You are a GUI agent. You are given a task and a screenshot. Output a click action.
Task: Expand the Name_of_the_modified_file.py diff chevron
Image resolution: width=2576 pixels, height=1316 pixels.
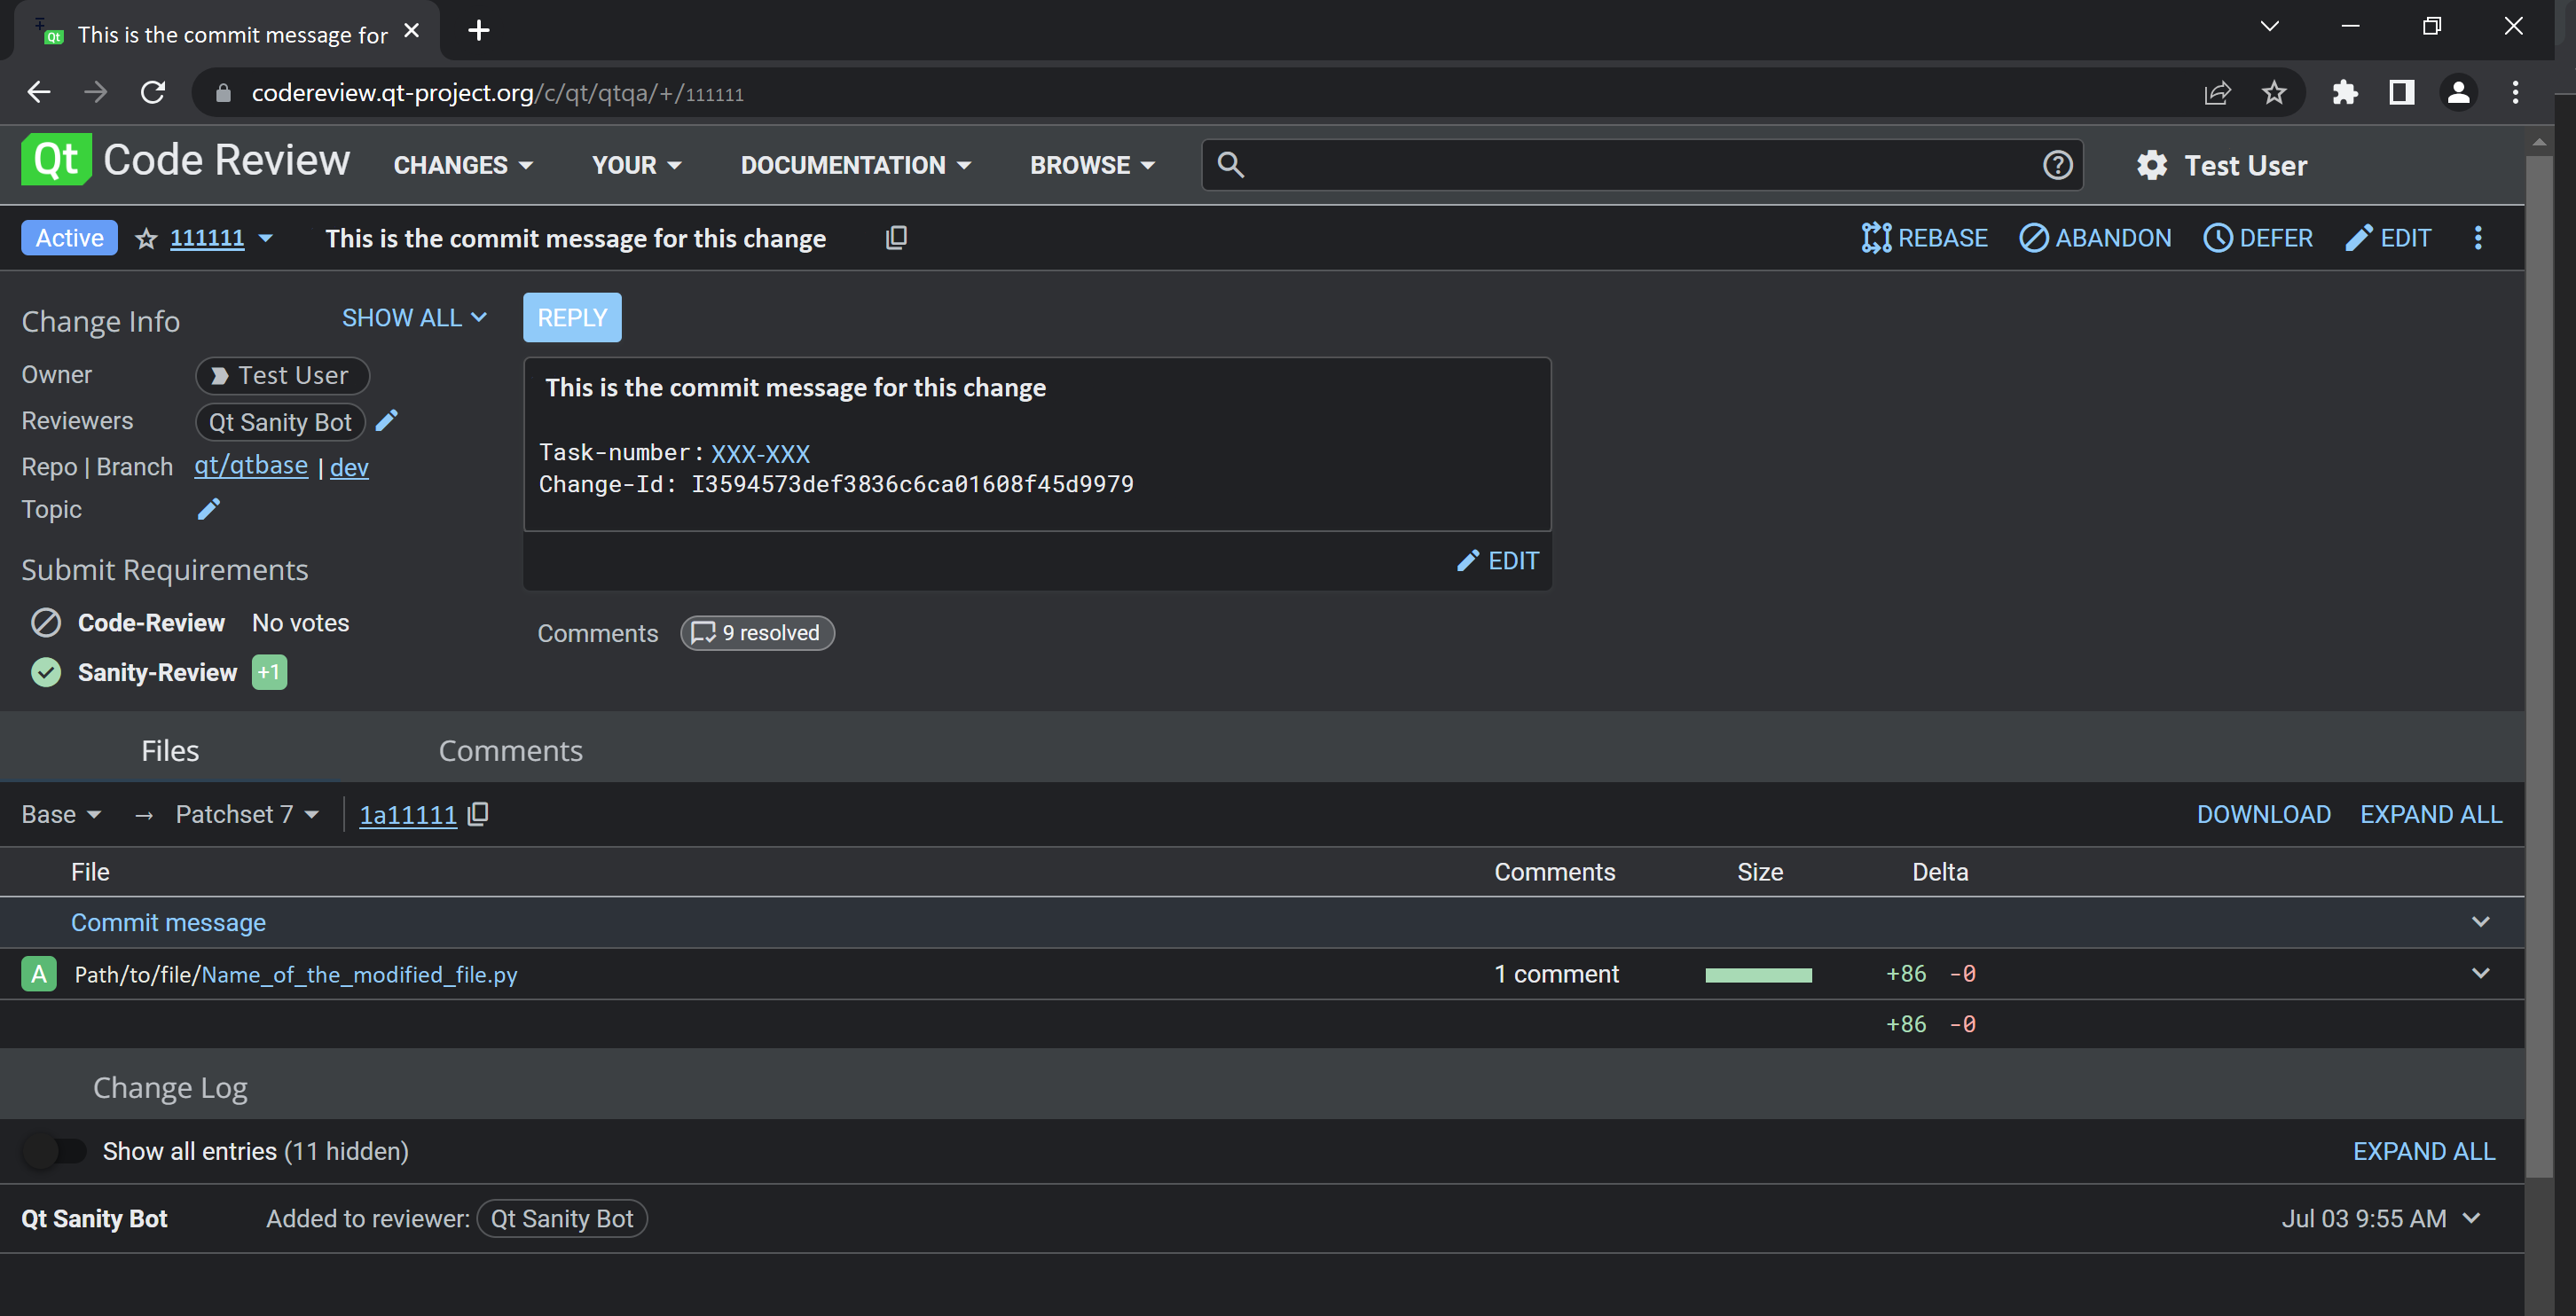pos(2481,973)
